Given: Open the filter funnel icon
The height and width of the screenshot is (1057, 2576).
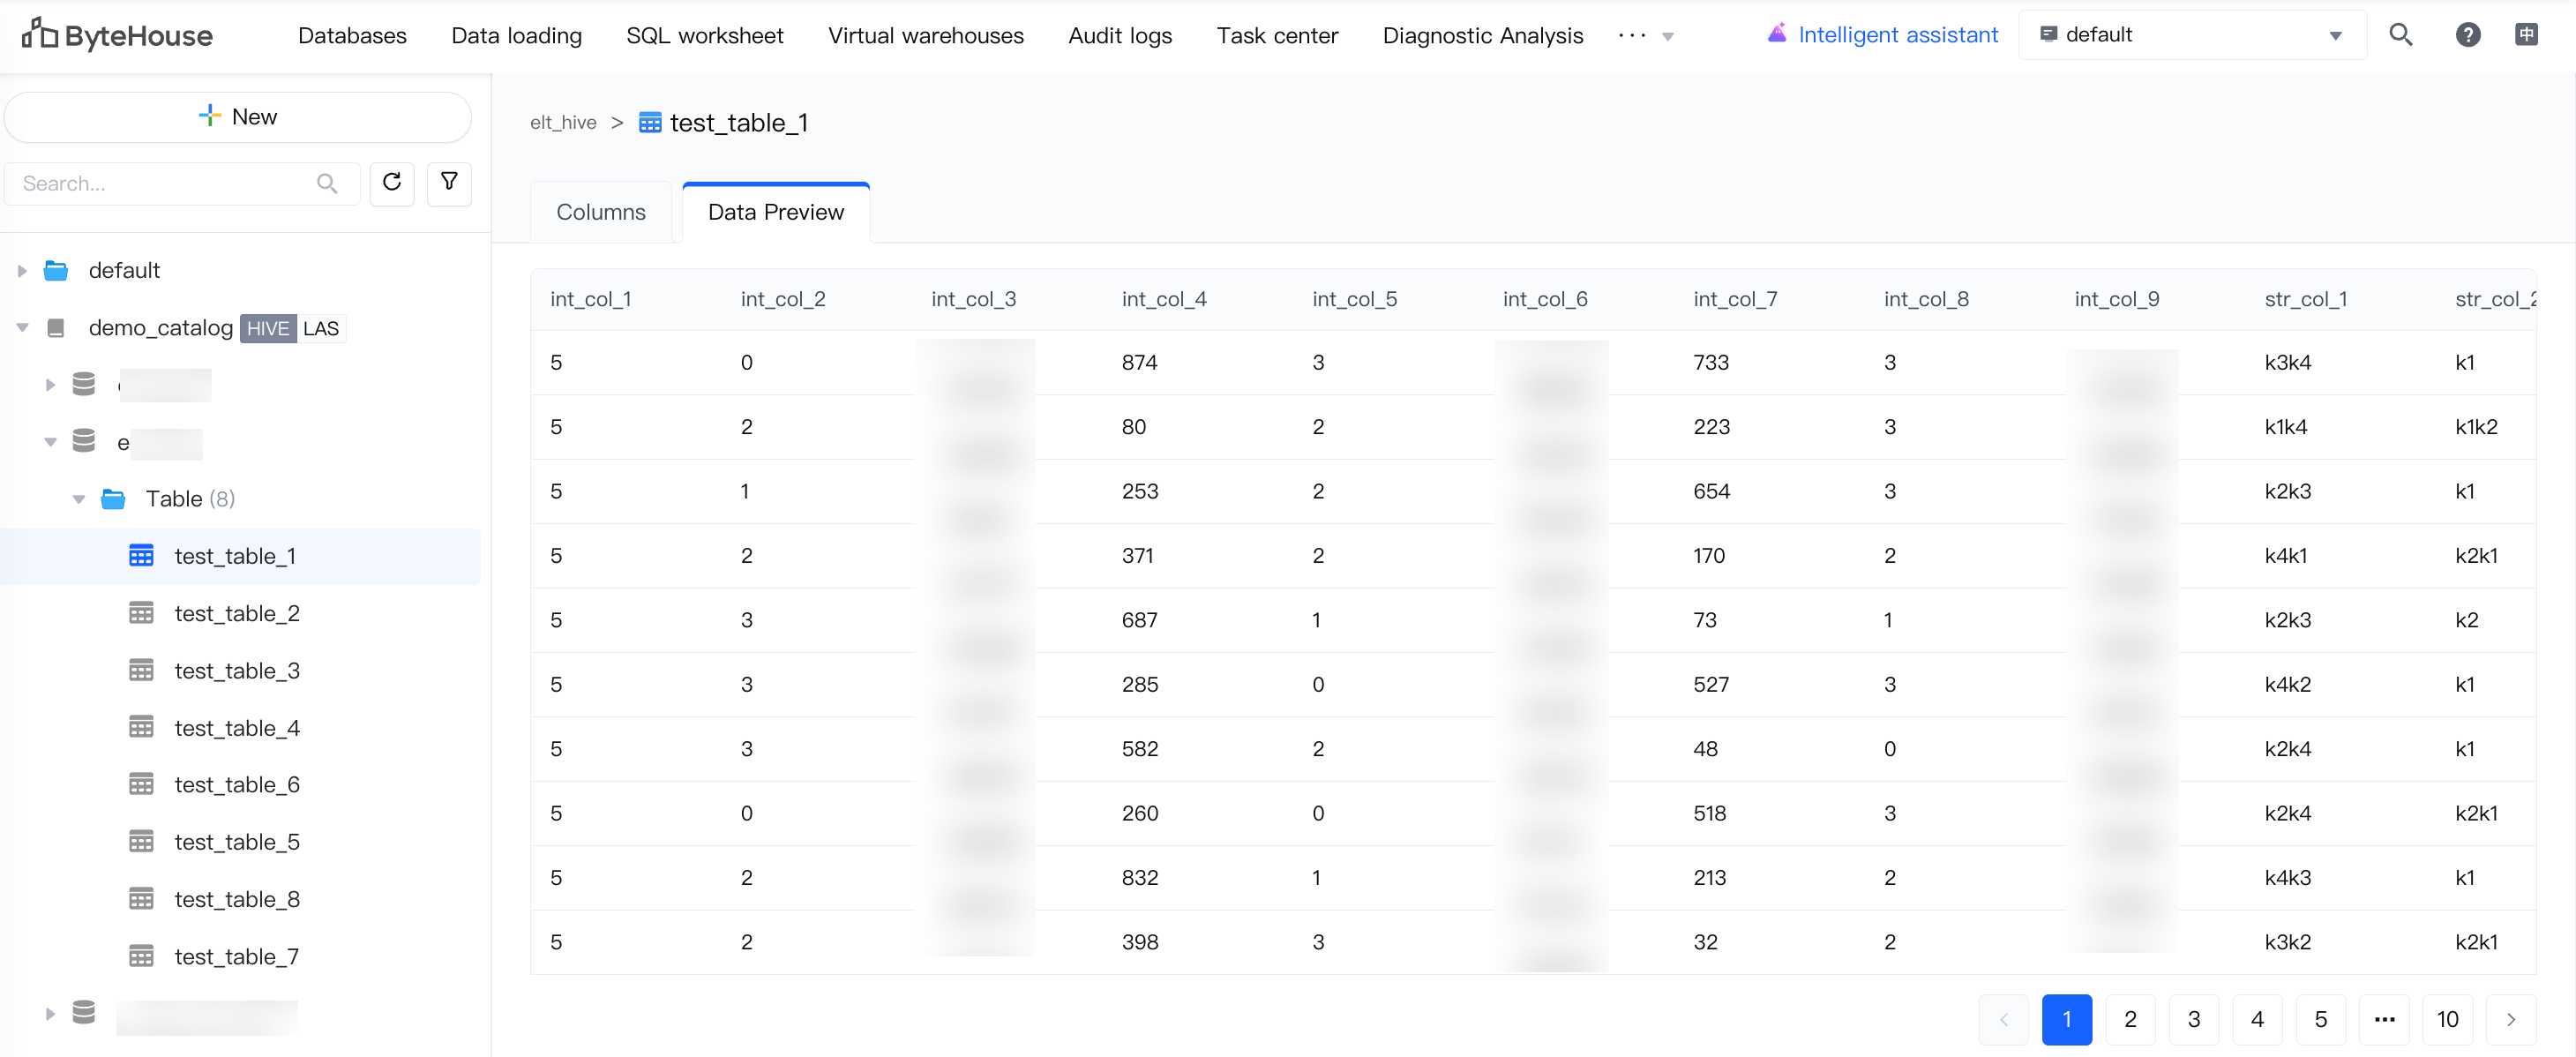Looking at the screenshot, I should click(449, 182).
